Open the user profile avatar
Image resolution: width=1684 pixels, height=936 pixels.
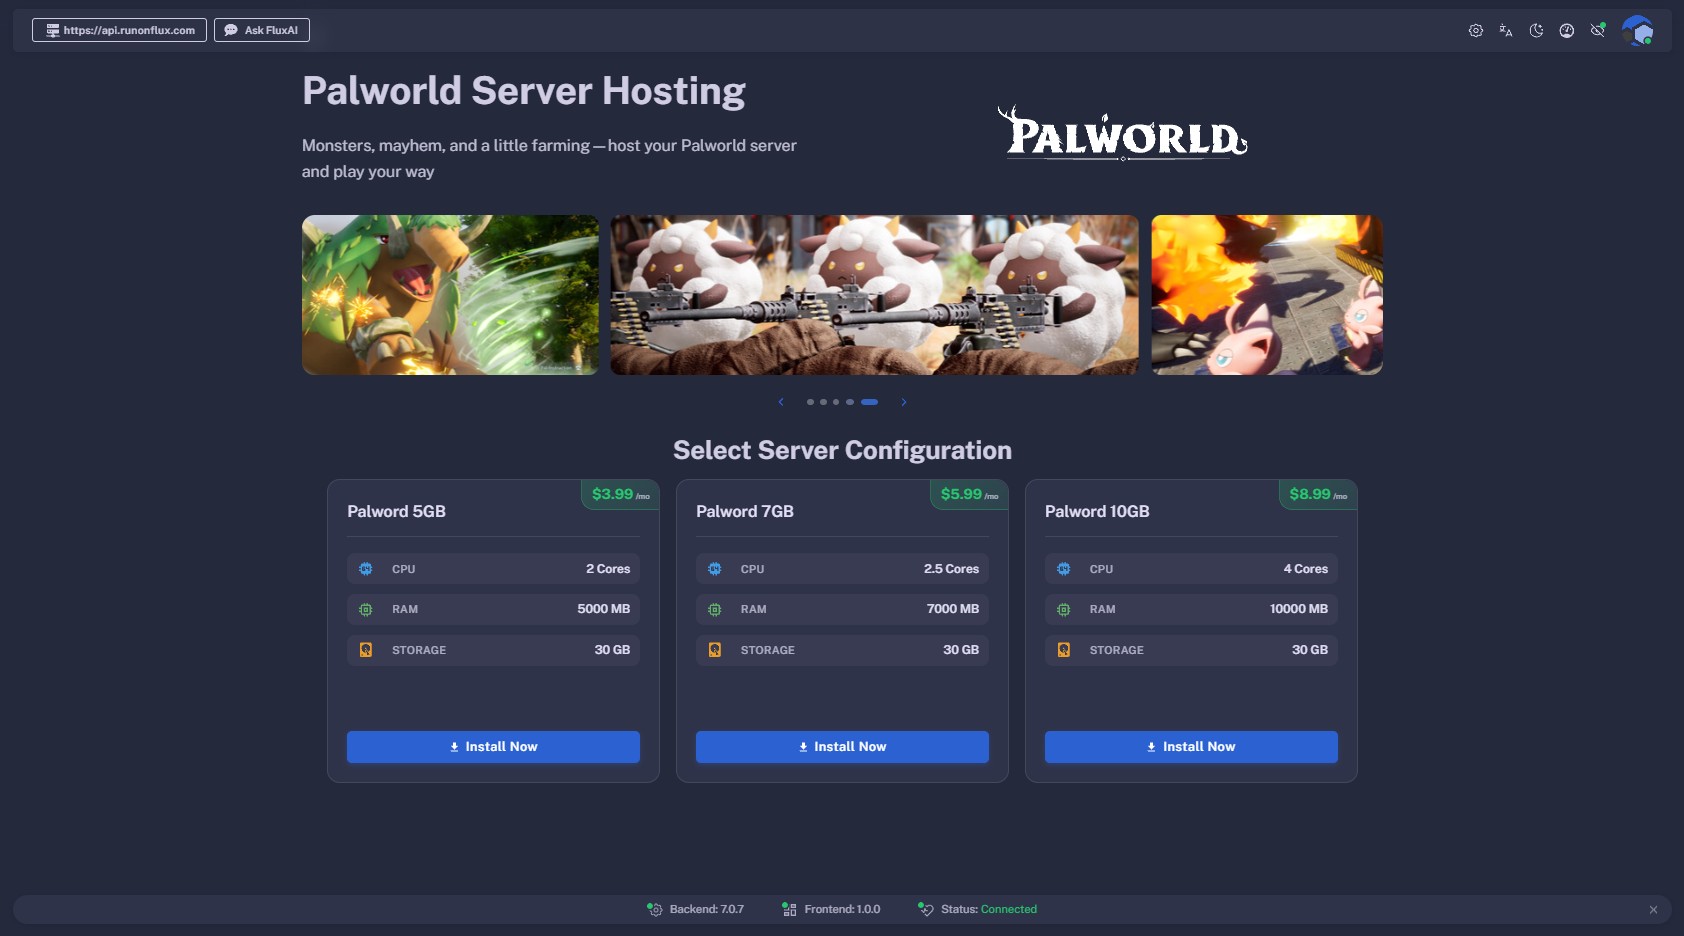click(x=1637, y=31)
